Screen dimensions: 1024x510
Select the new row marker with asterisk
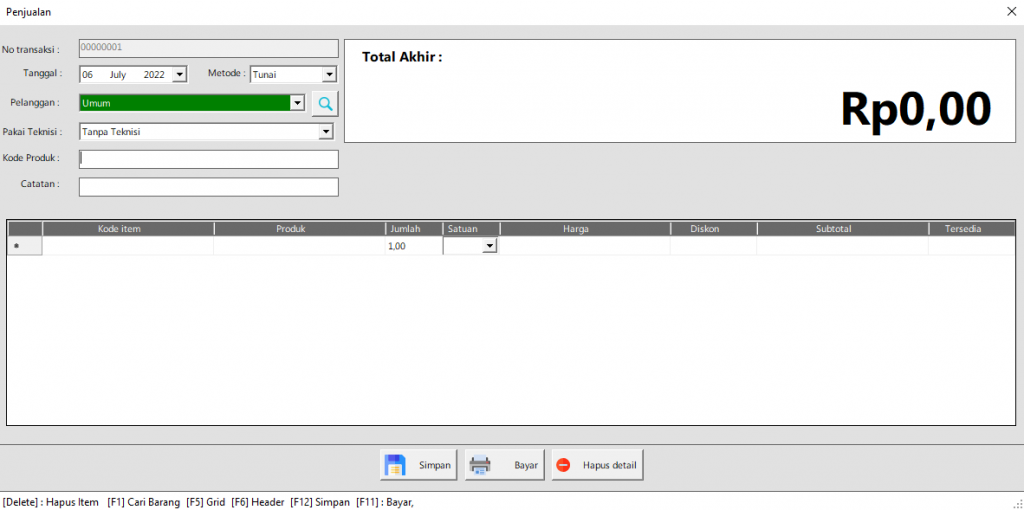coord(25,246)
